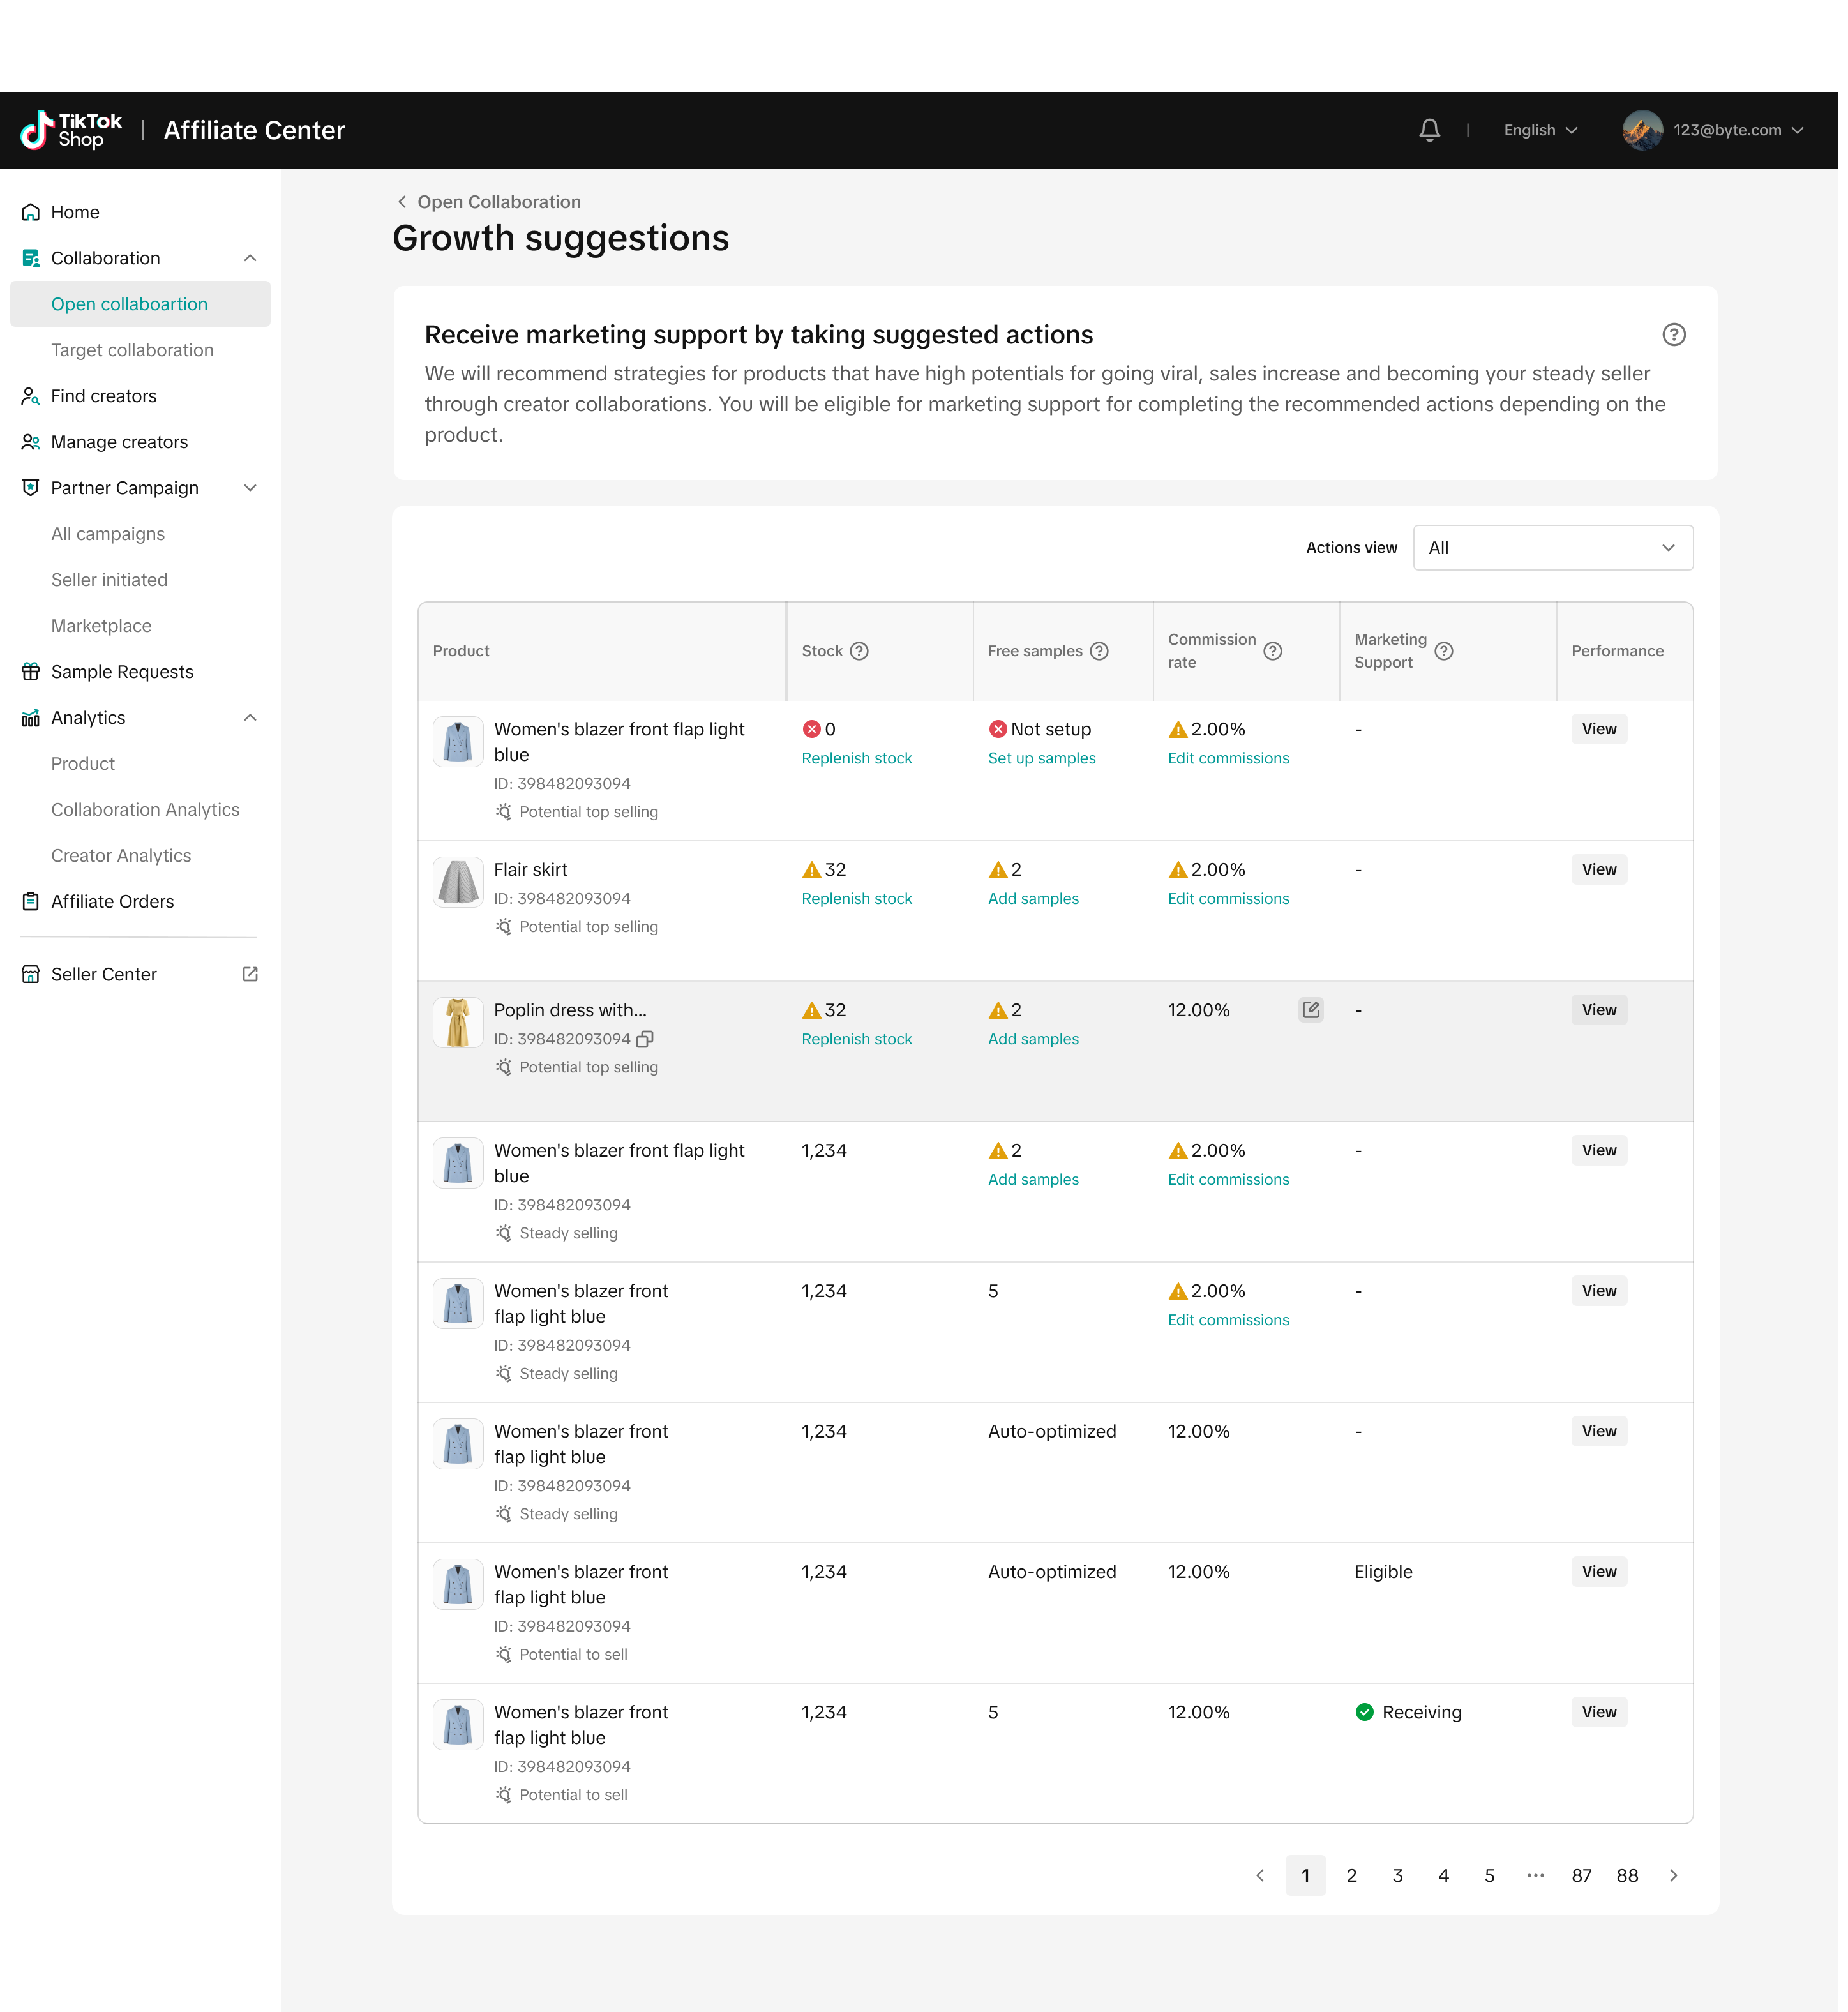The height and width of the screenshot is (2012, 1848).
Task: Click the notification bell icon
Action: [x=1429, y=130]
